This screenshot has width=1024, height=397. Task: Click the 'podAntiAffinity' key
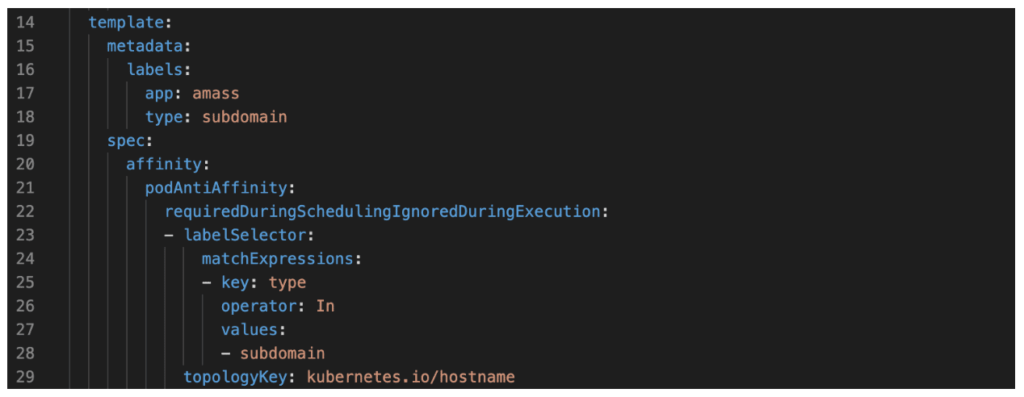[216, 188]
